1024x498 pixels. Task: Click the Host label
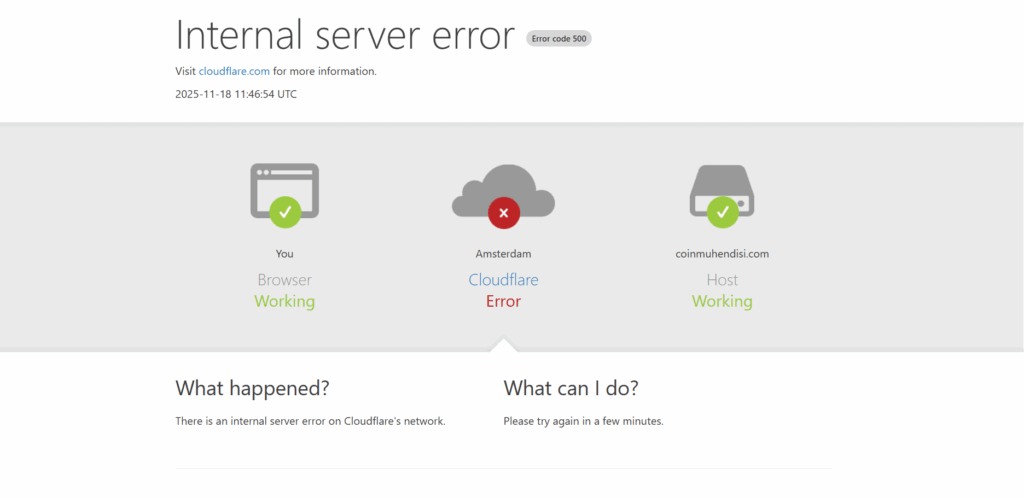pyautogui.click(x=722, y=280)
